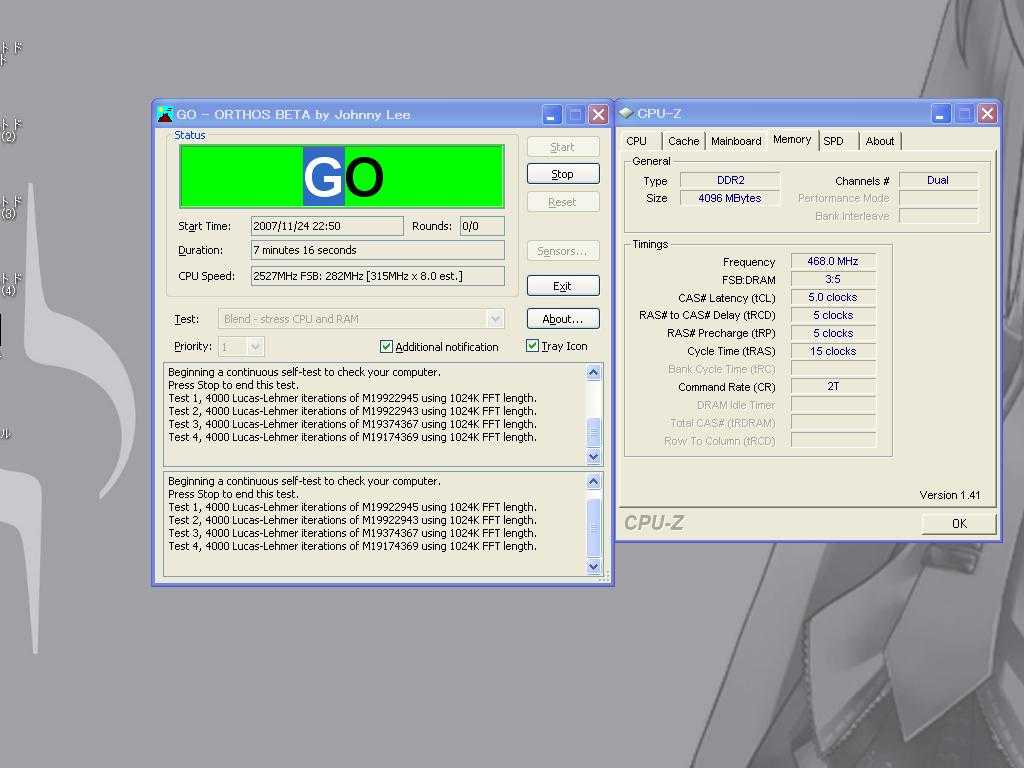Click the FSB:DRAM ratio 3:5
1024x768 pixels.
(833, 280)
